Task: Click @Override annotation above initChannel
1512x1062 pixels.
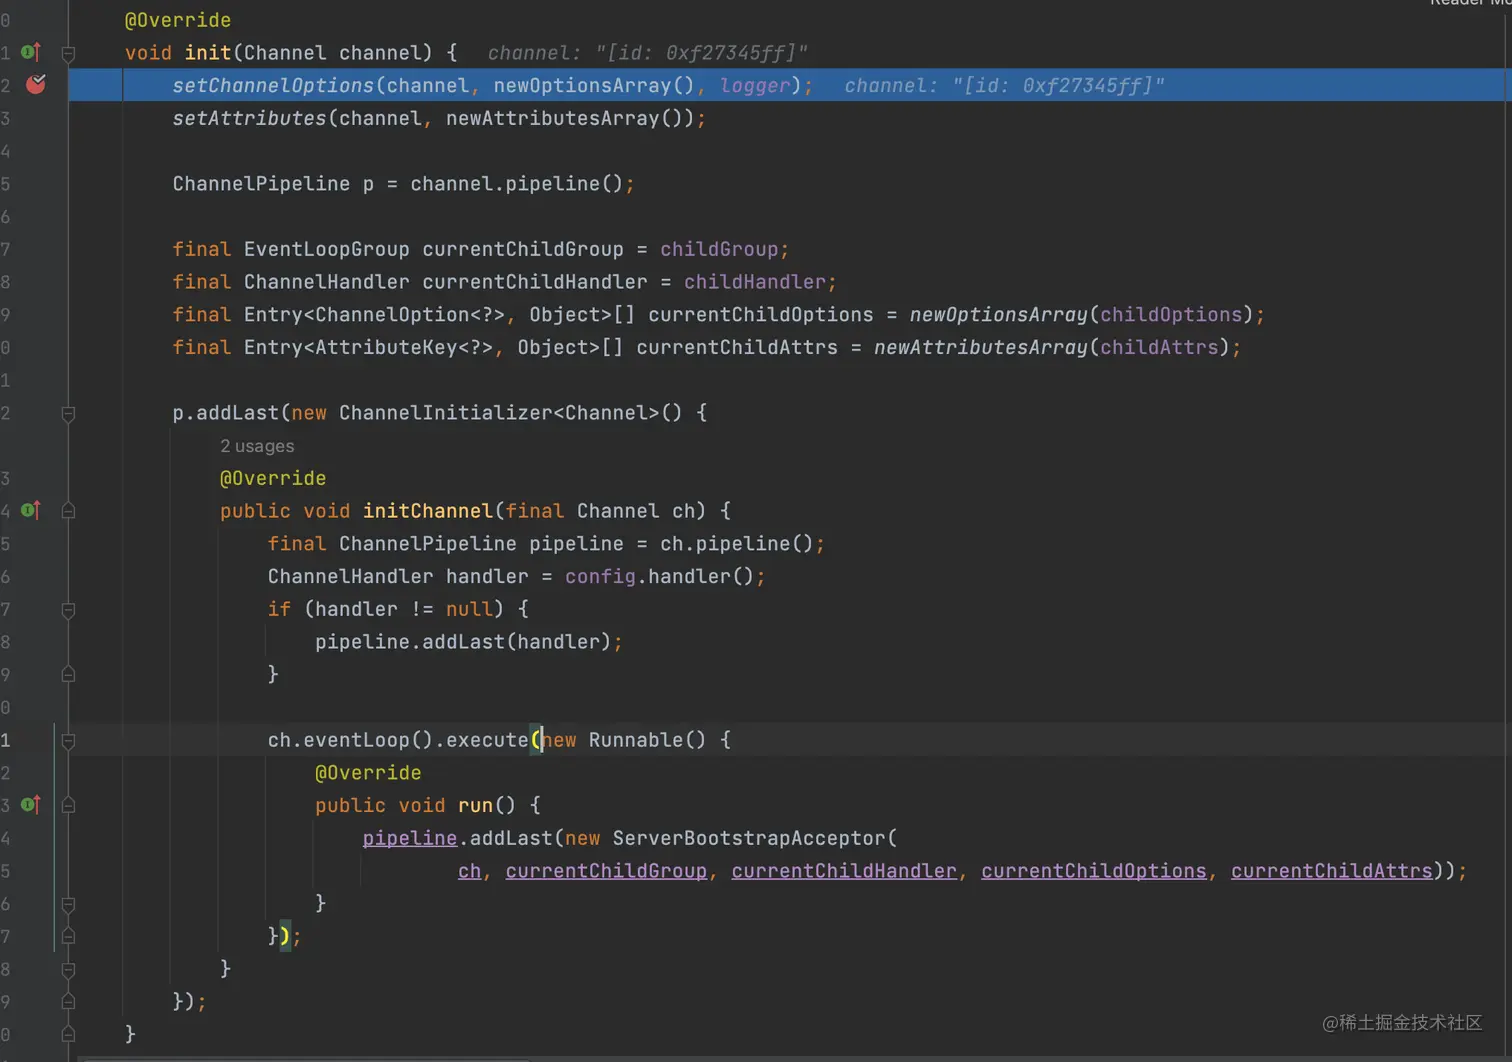Action: tap(273, 478)
